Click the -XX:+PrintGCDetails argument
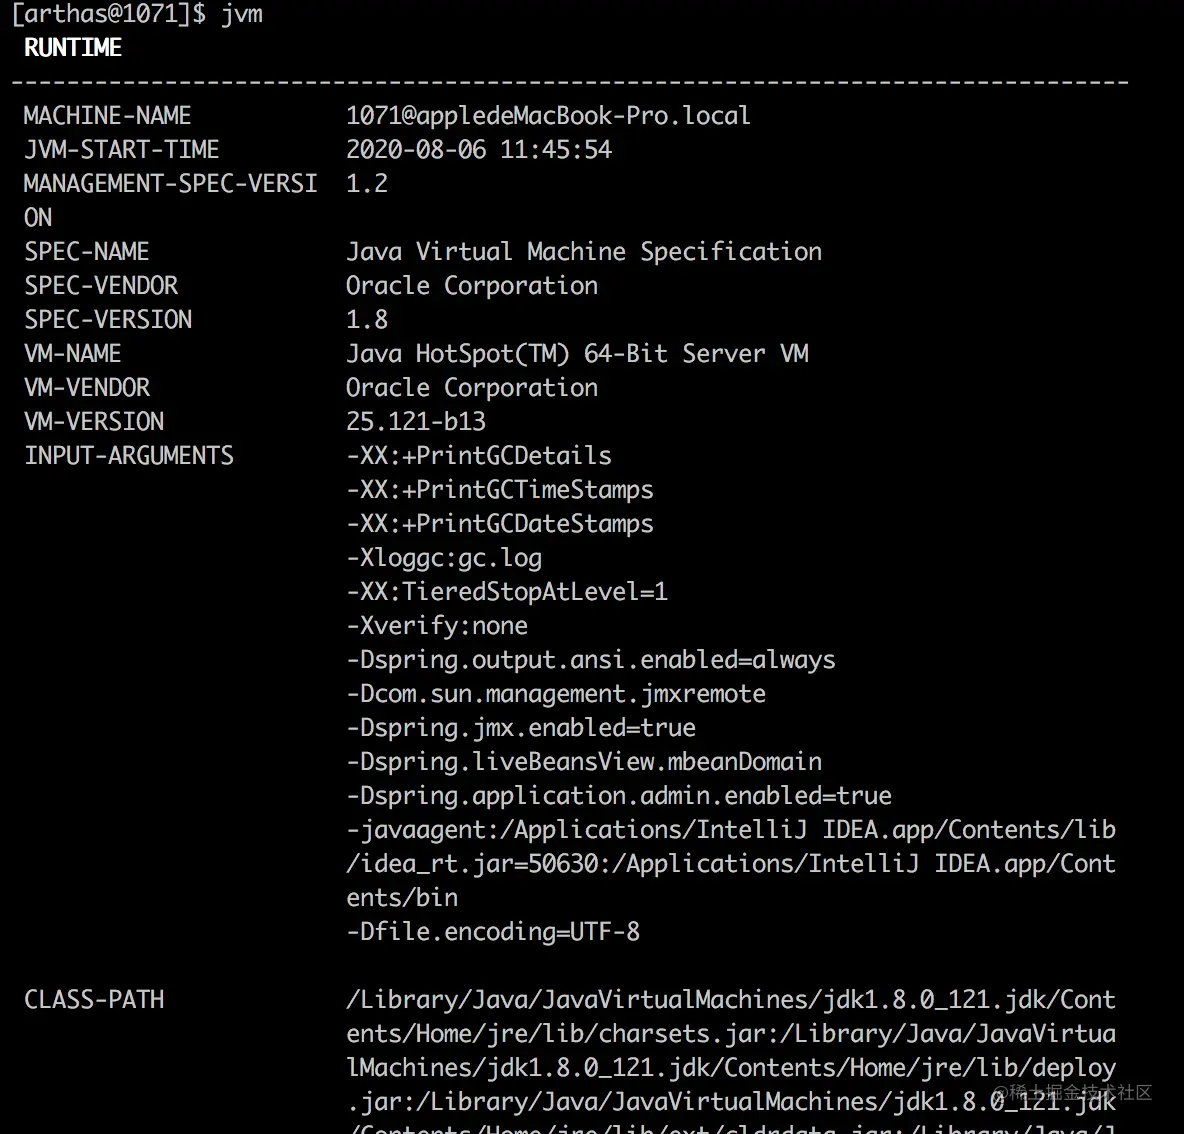The width and height of the screenshot is (1184, 1134). pyautogui.click(x=478, y=456)
